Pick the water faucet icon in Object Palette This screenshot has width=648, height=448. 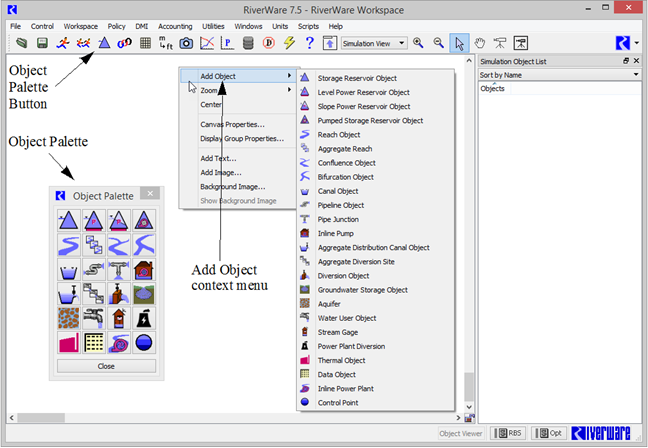[94, 319]
